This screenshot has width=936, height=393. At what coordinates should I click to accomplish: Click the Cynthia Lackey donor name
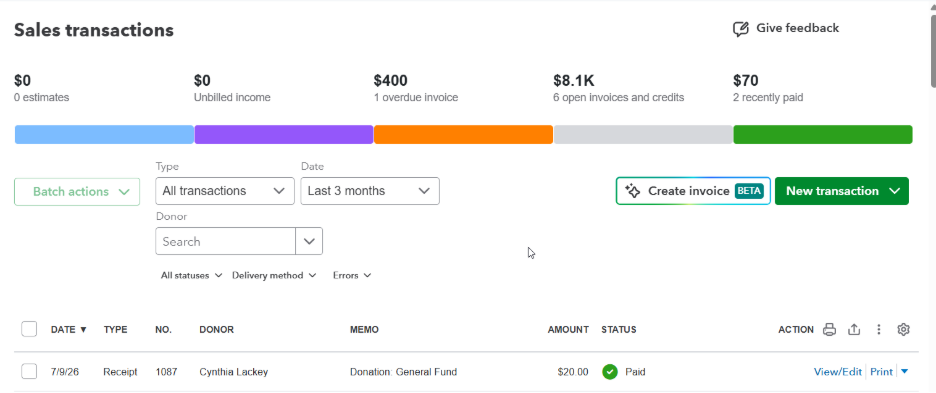coord(233,371)
